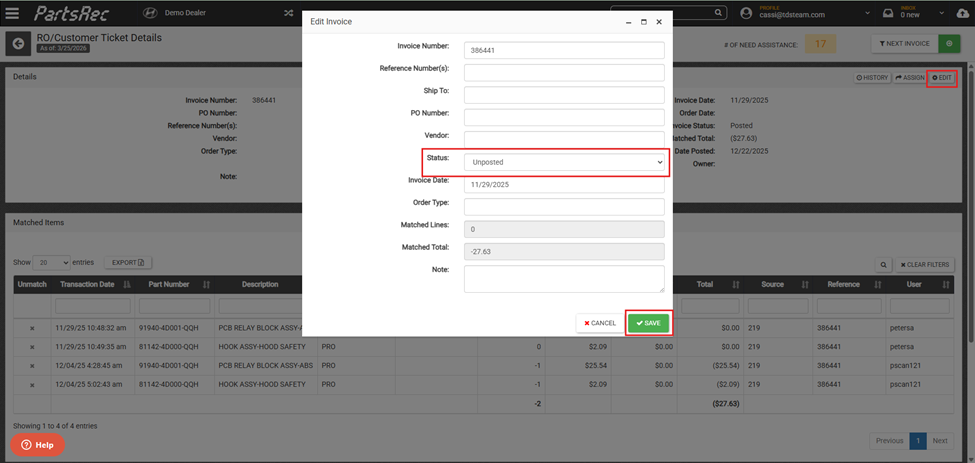Click the Vendor field in dialog
Screen dimensions: 975x463
click(x=564, y=139)
